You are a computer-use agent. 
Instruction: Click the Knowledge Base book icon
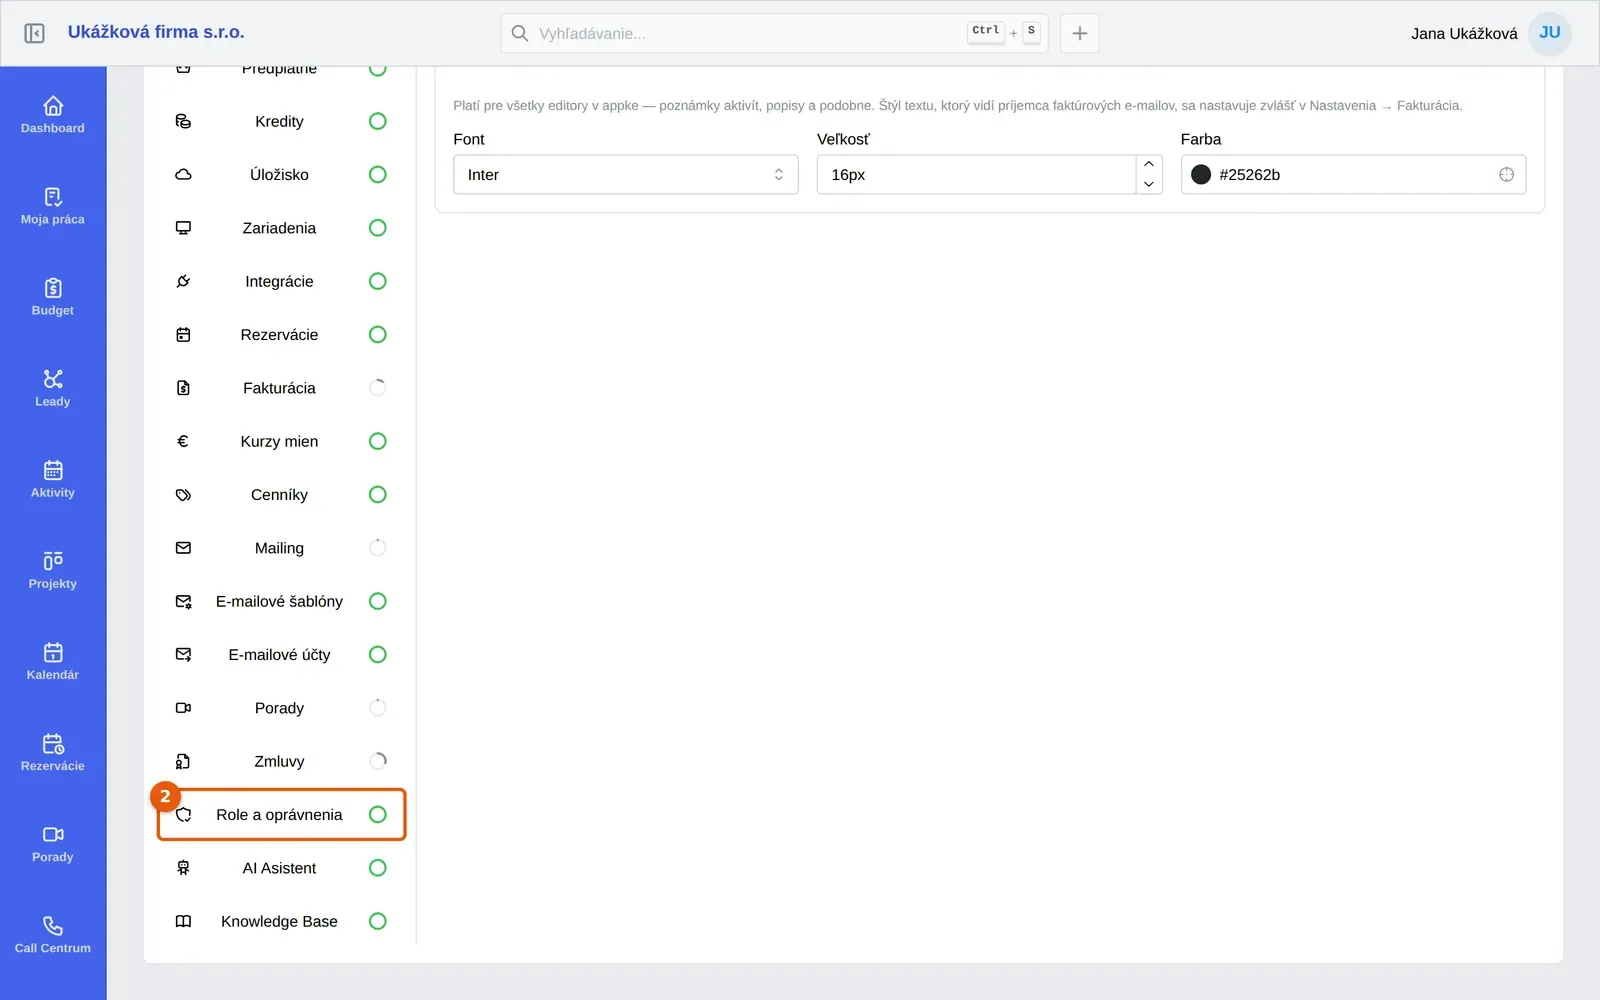pos(183,921)
